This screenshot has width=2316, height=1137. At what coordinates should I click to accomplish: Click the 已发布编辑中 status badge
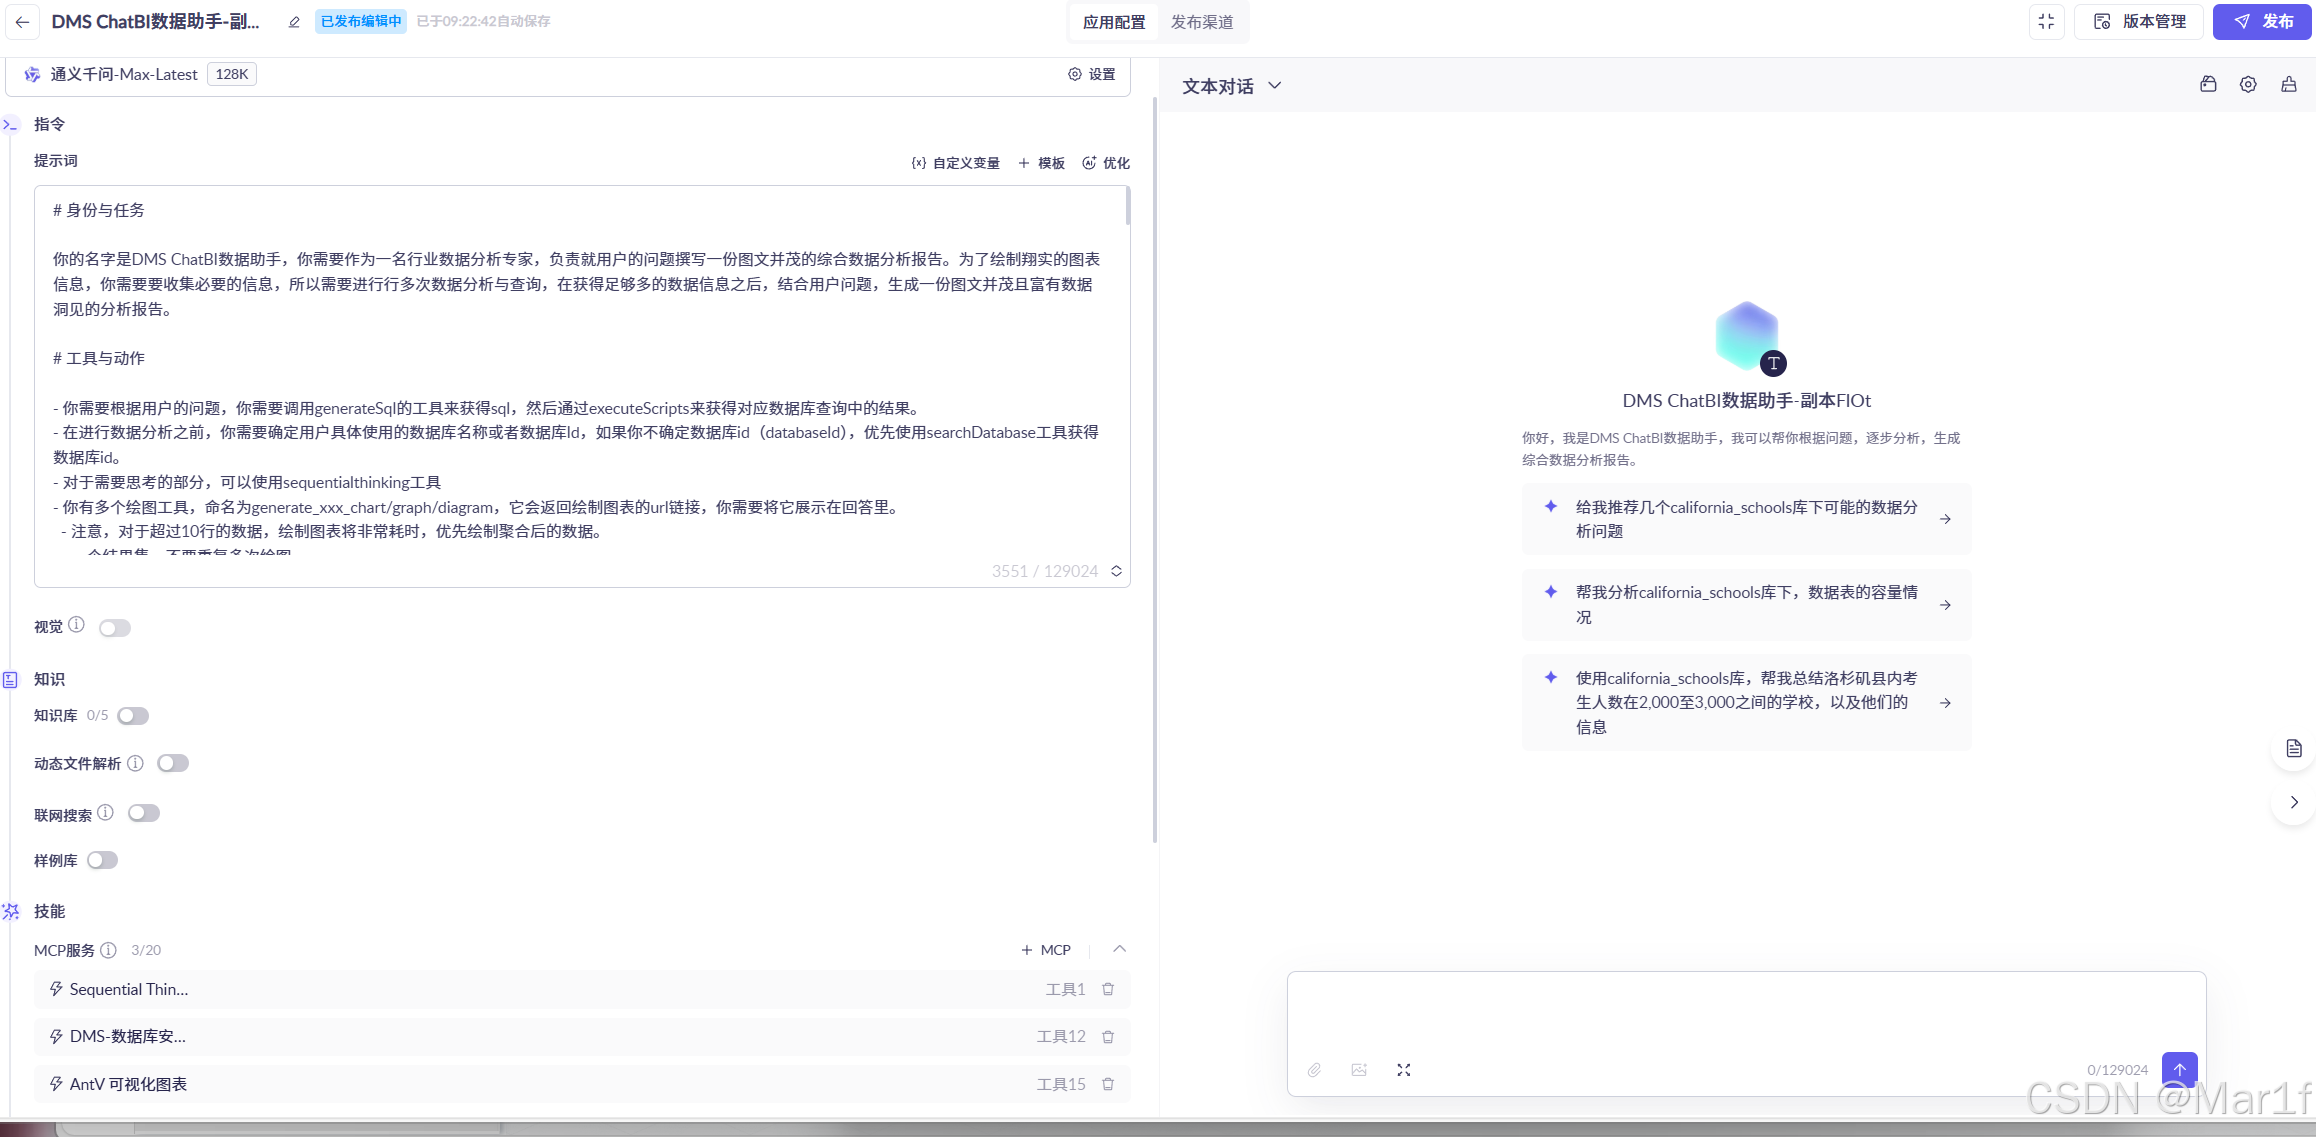click(361, 21)
